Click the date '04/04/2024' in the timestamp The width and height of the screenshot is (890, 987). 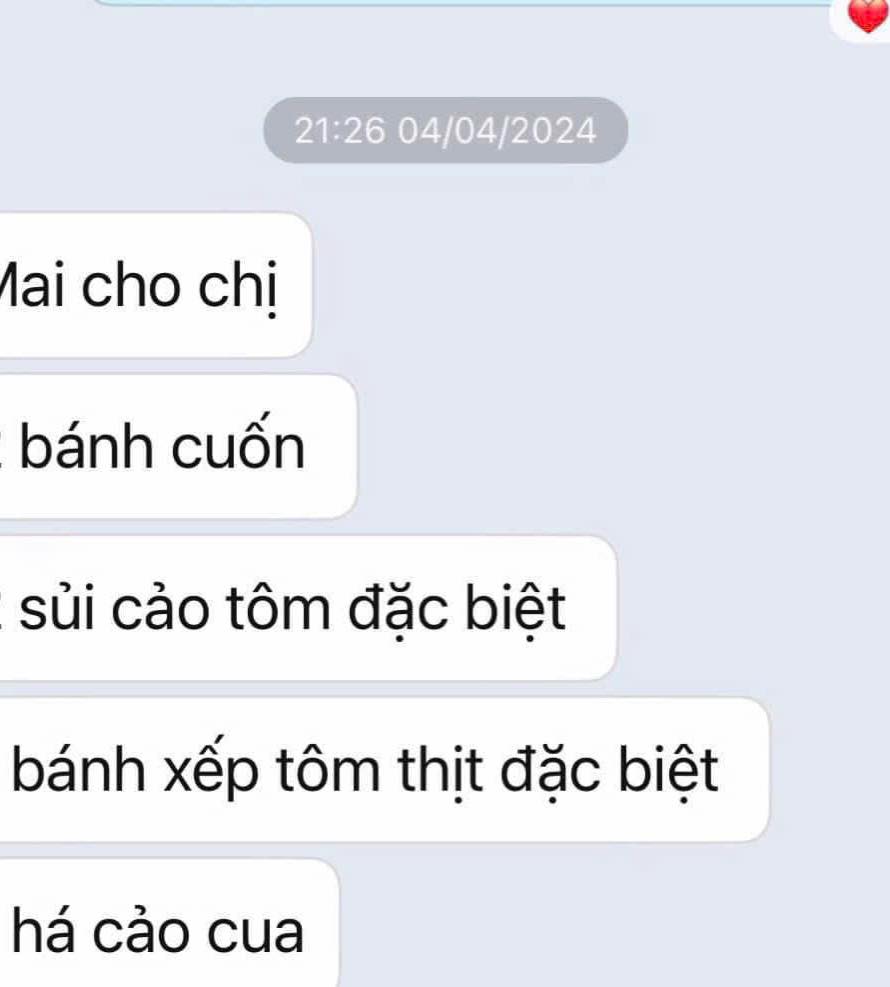tap(497, 131)
